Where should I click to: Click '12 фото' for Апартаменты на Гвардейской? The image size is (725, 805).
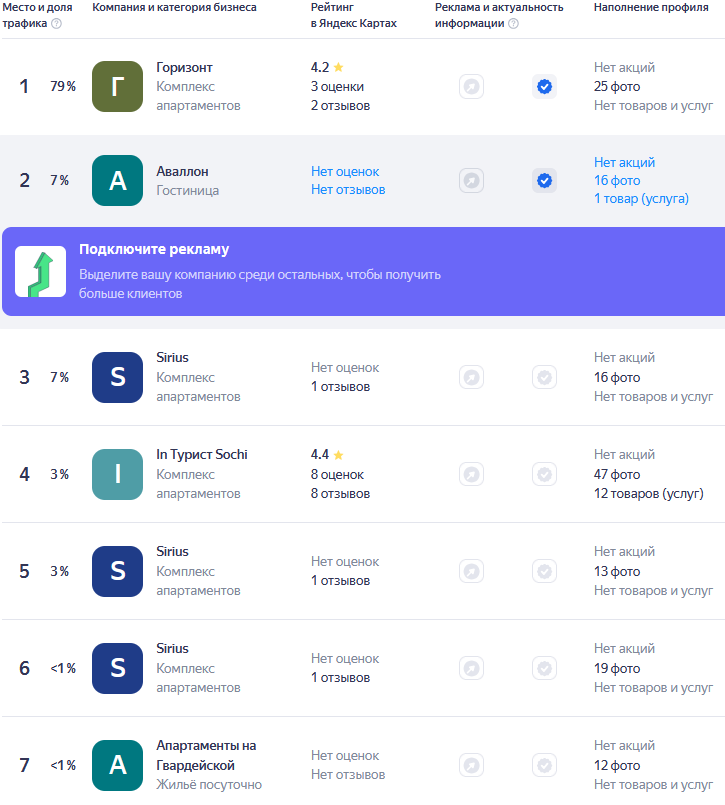pyautogui.click(x=617, y=765)
